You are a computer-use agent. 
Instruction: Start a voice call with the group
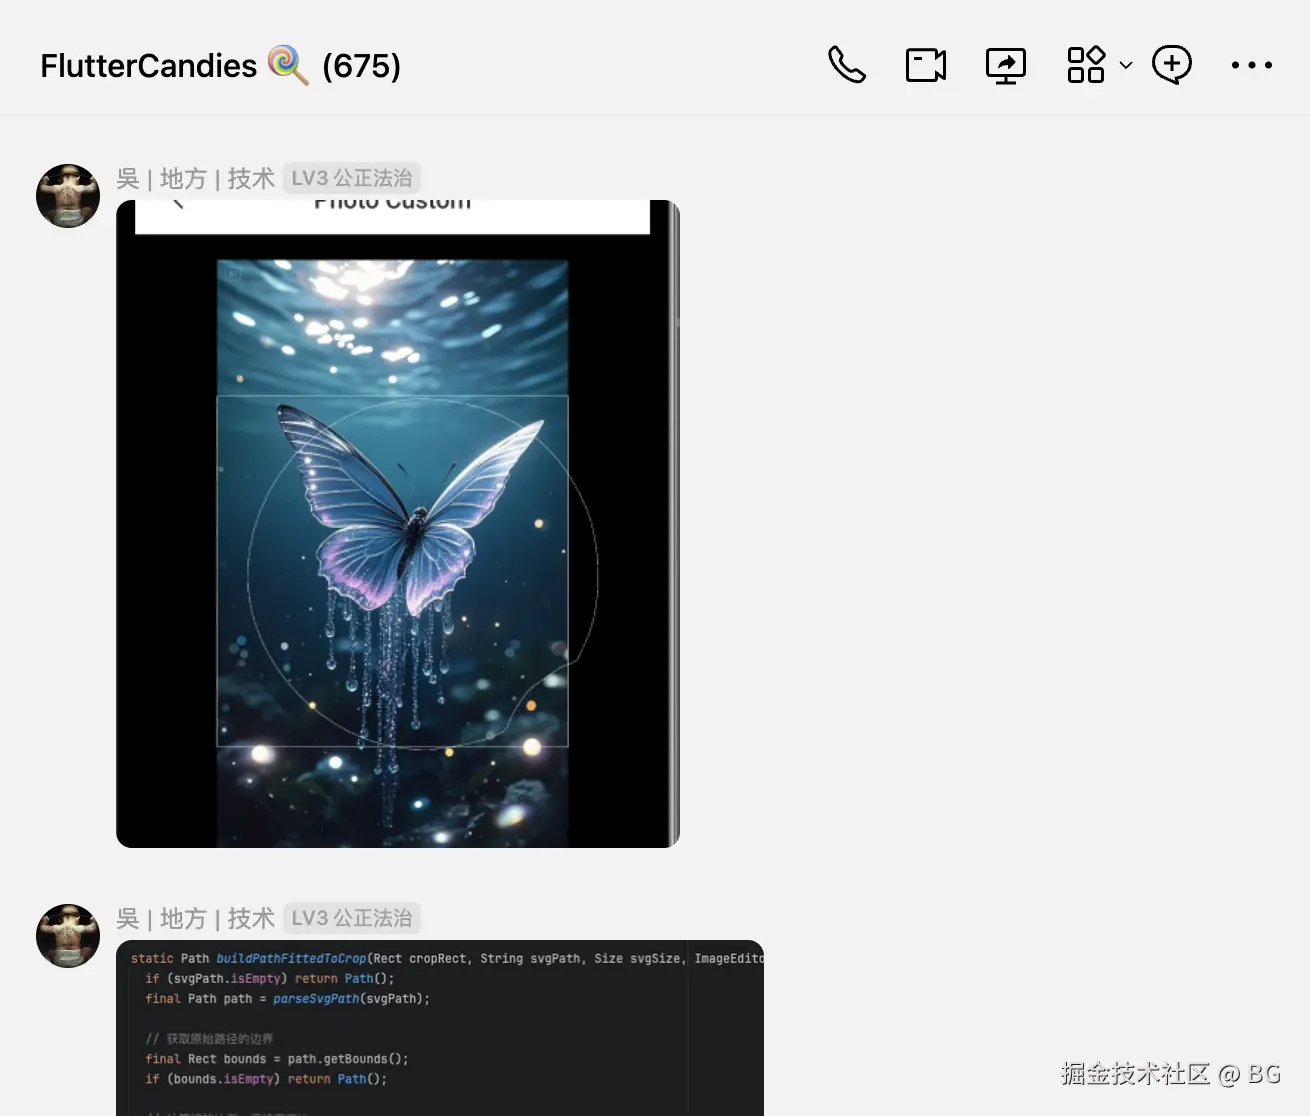pyautogui.click(x=846, y=65)
